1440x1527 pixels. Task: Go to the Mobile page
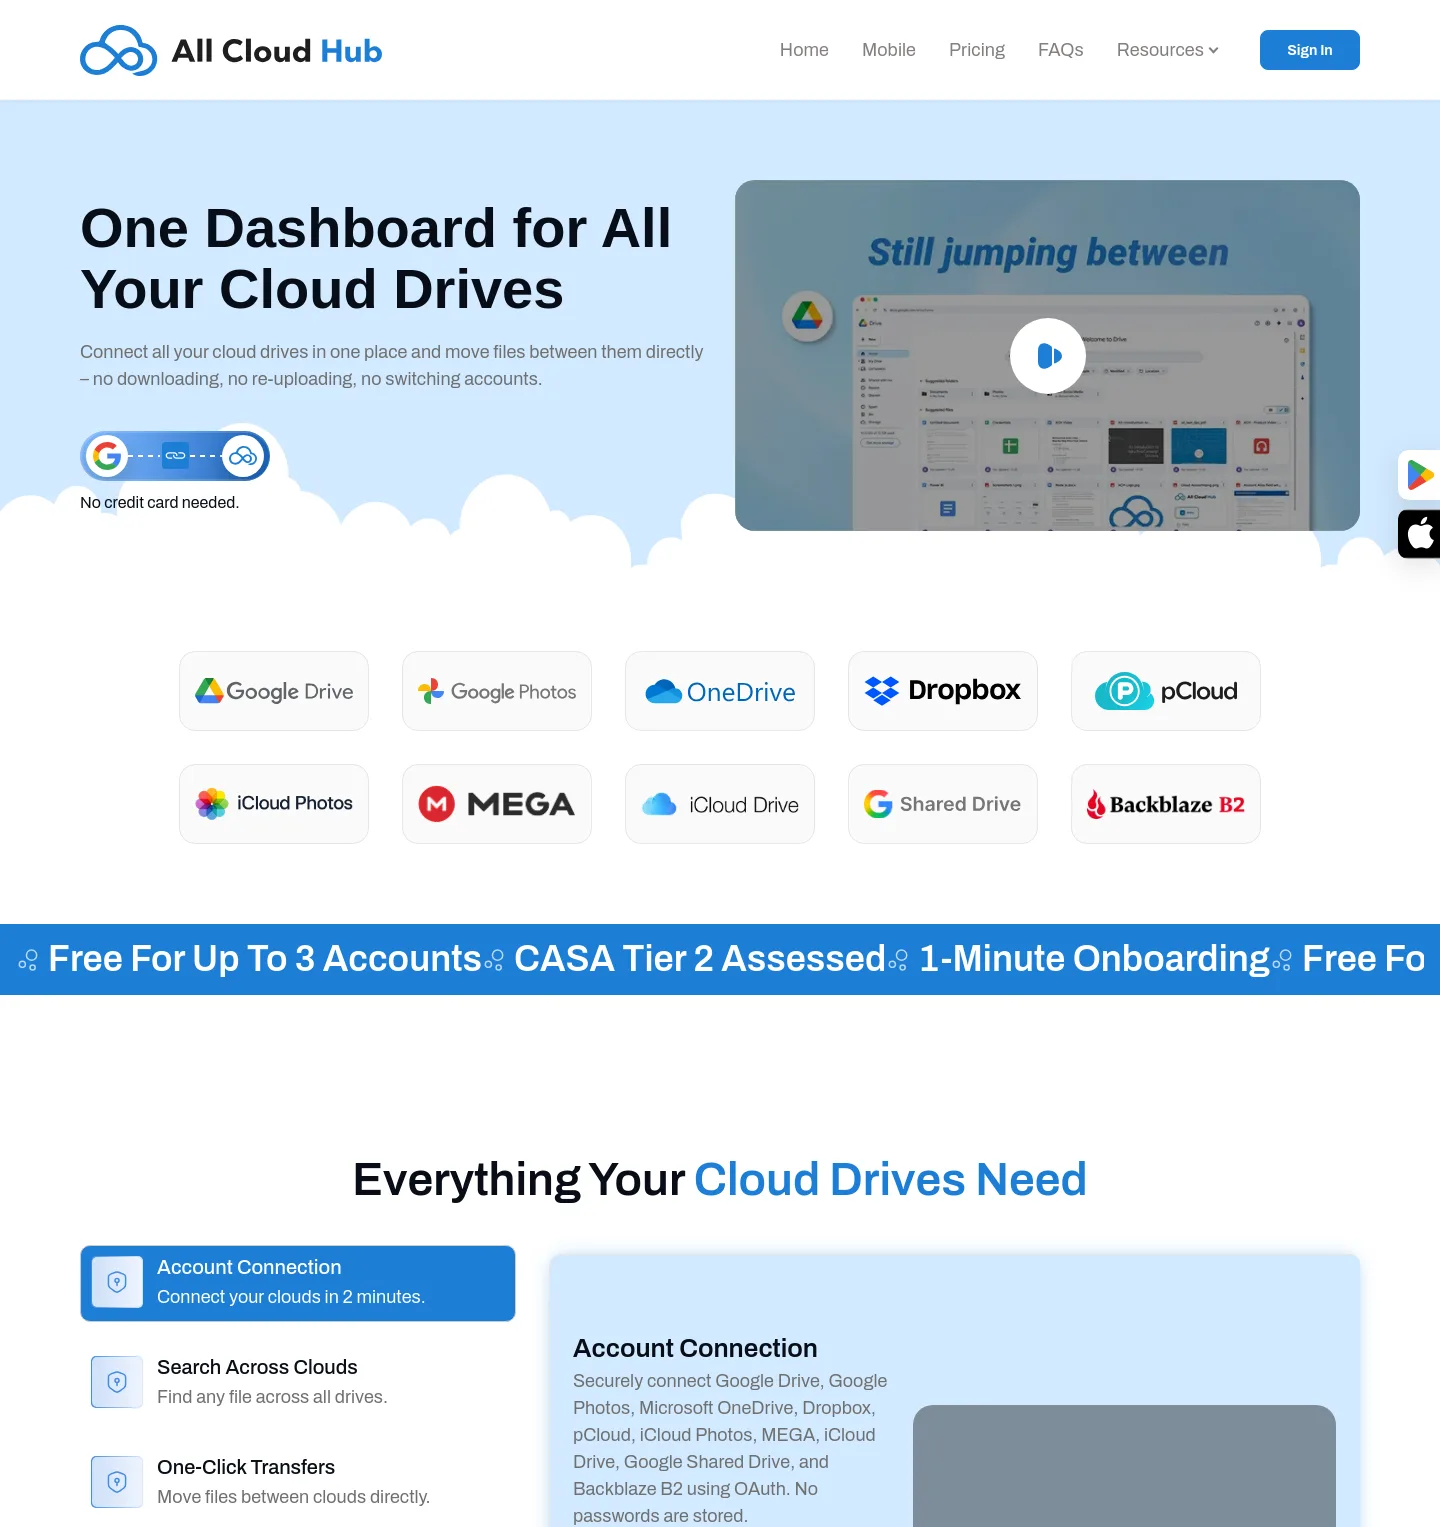889,50
